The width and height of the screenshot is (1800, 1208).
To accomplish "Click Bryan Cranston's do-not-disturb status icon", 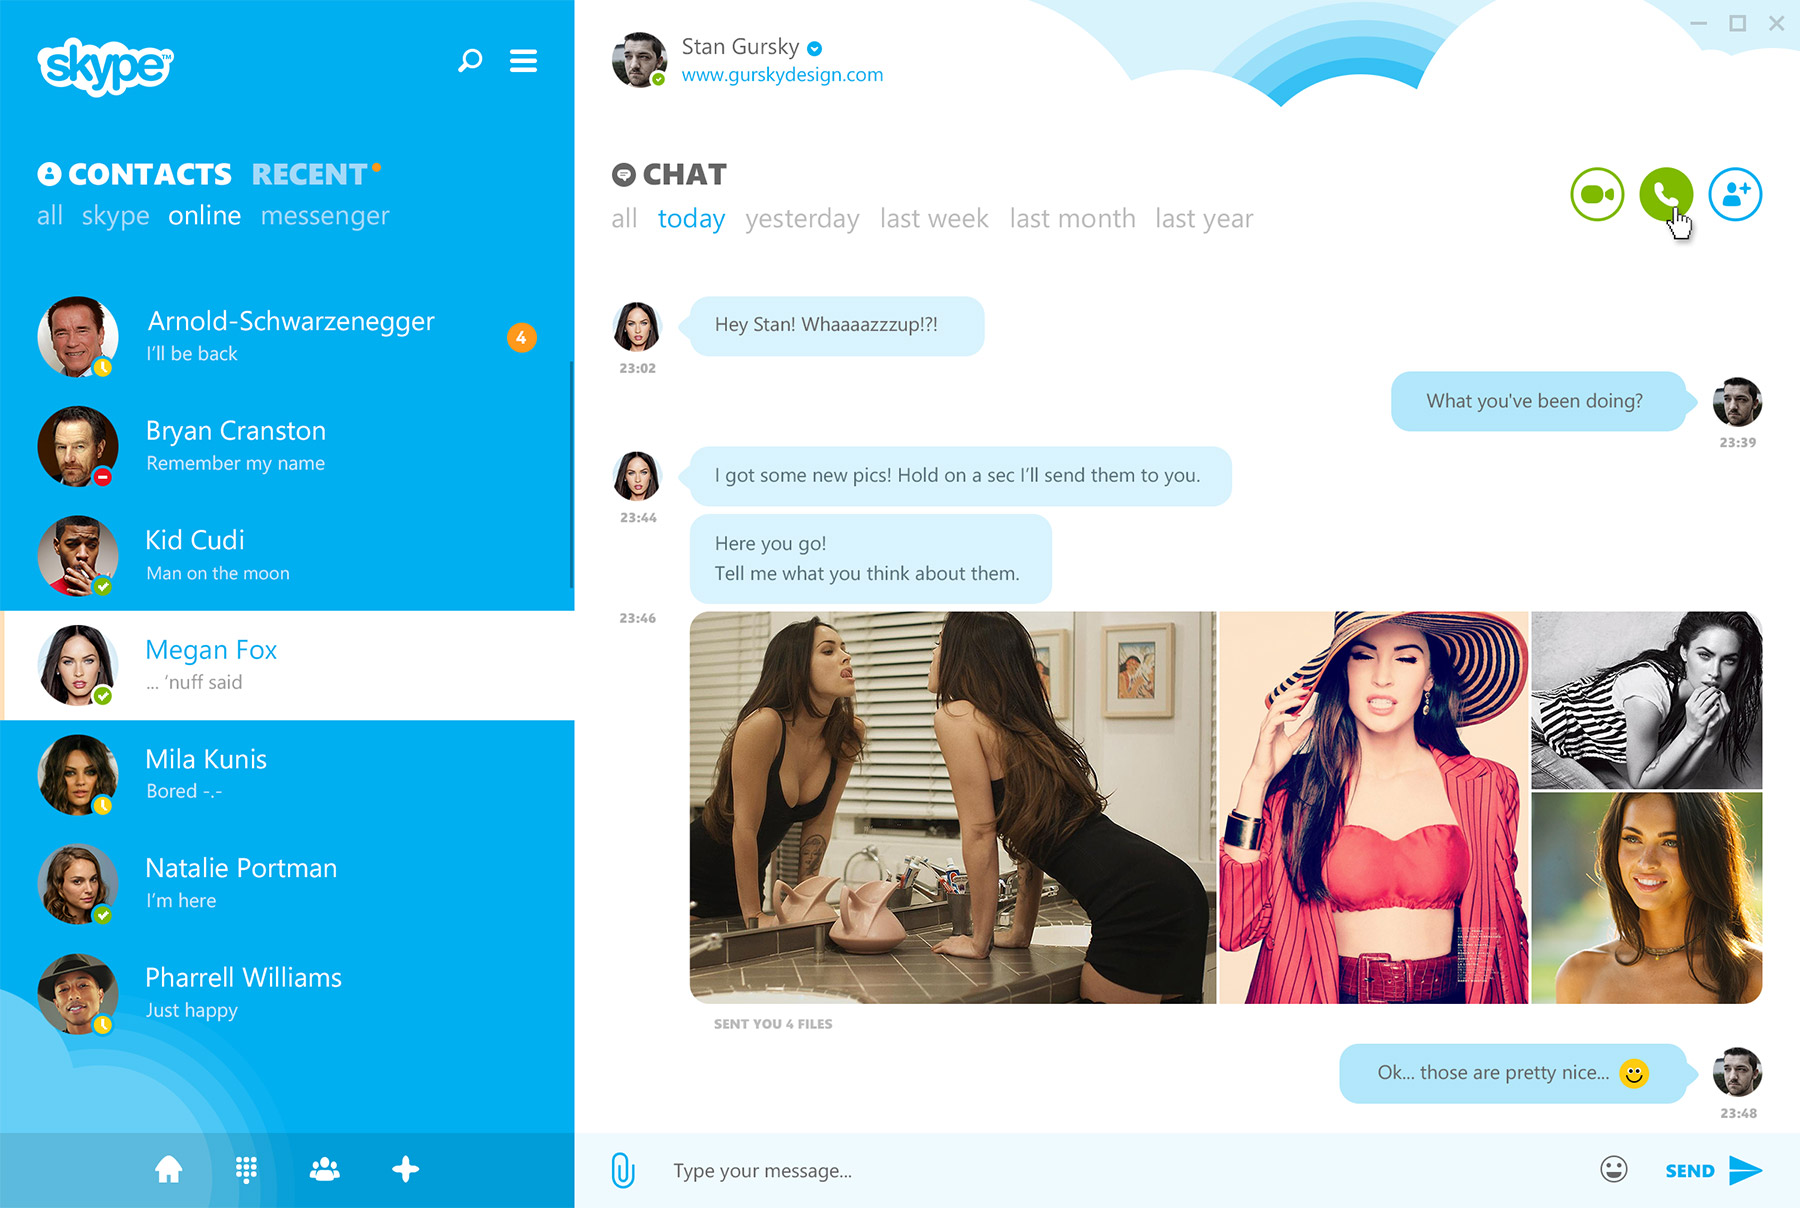I will click(x=102, y=477).
